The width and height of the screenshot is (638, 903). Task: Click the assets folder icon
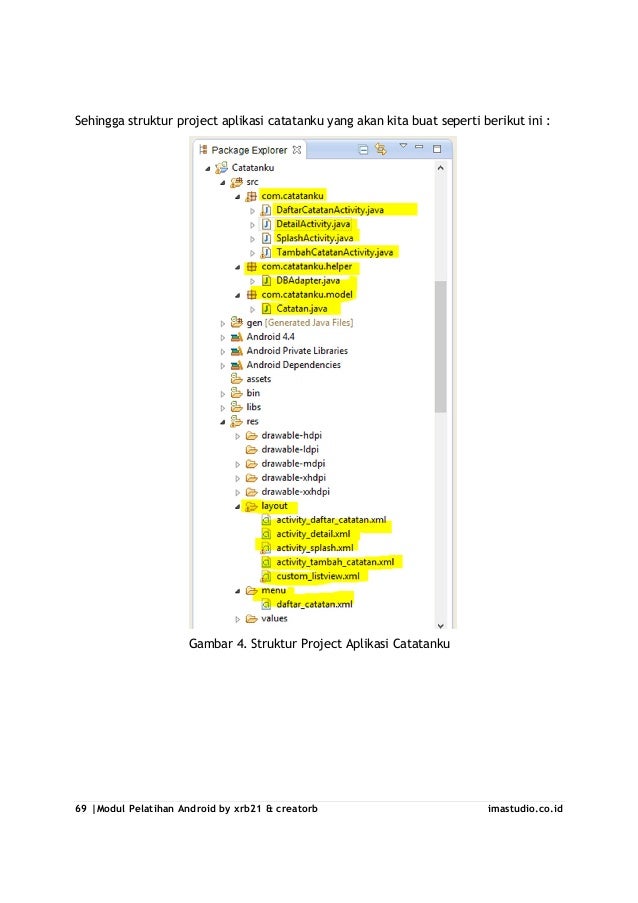236,378
